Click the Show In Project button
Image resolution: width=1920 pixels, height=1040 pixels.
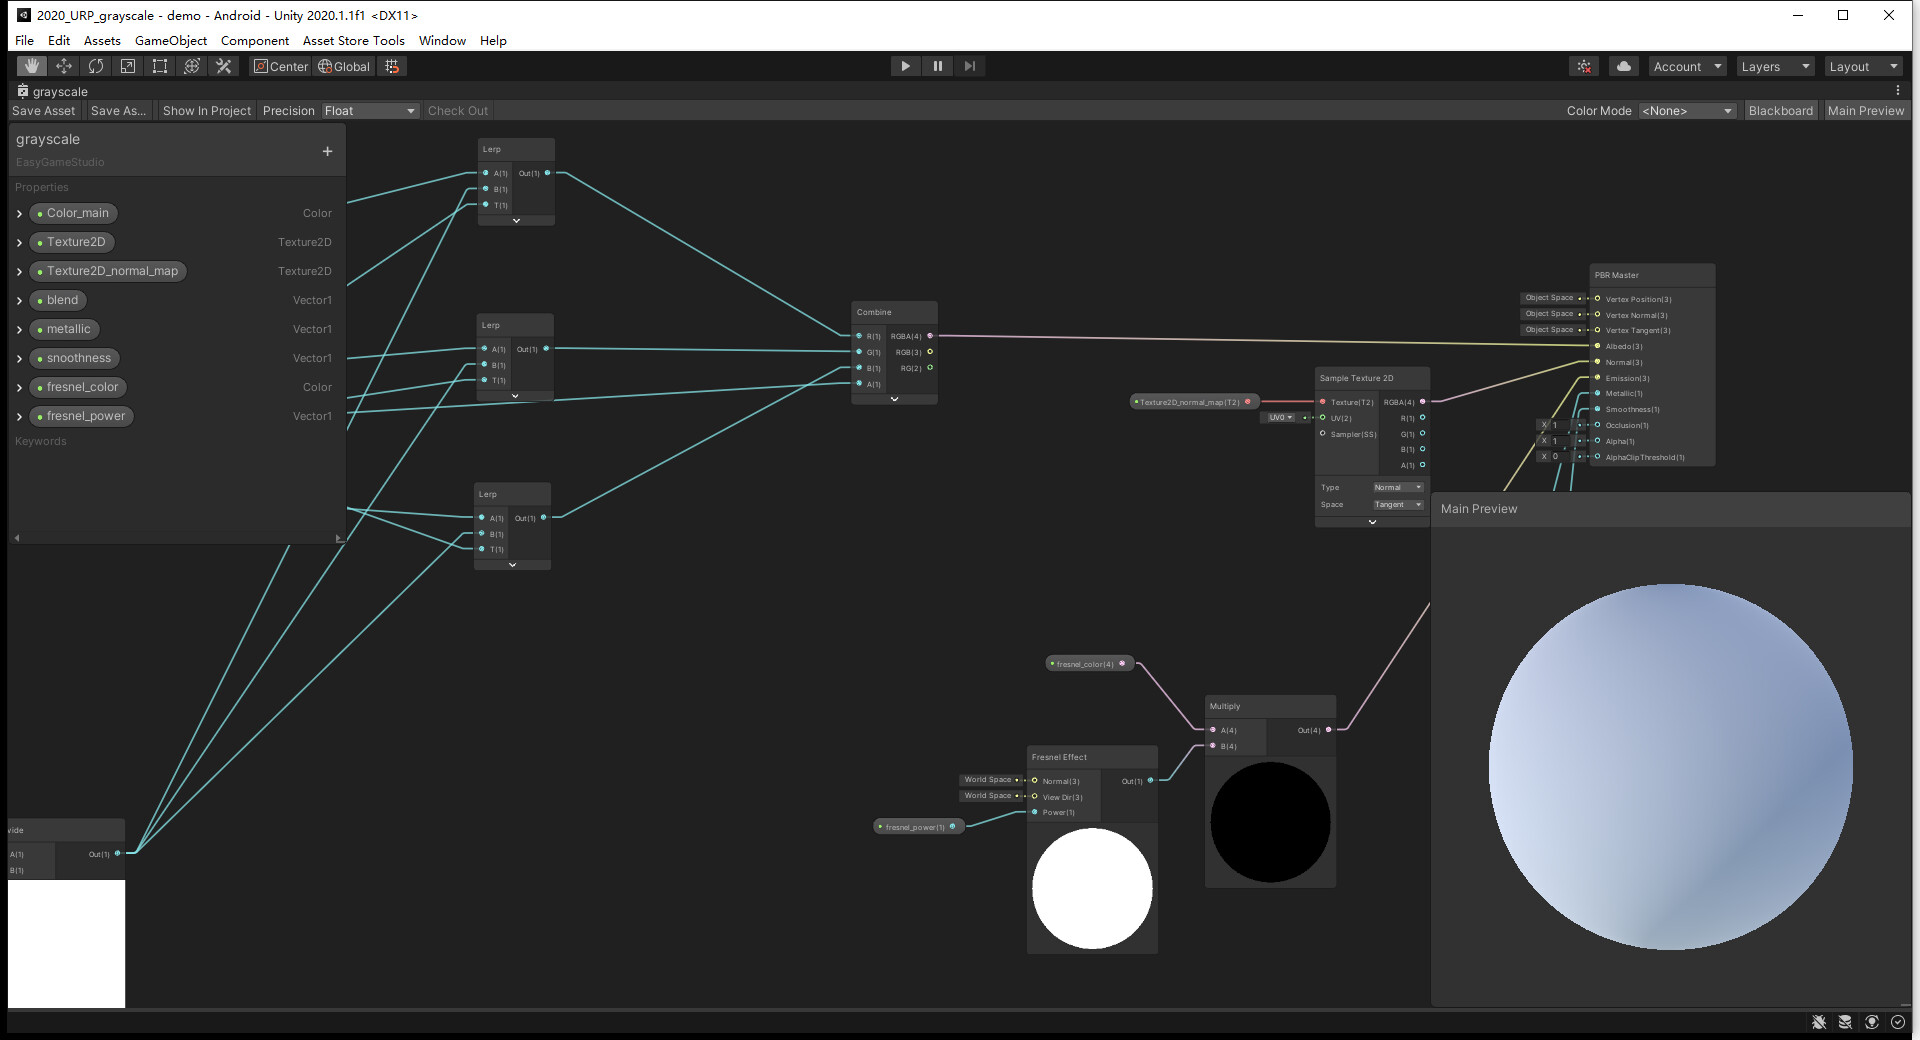[206, 110]
